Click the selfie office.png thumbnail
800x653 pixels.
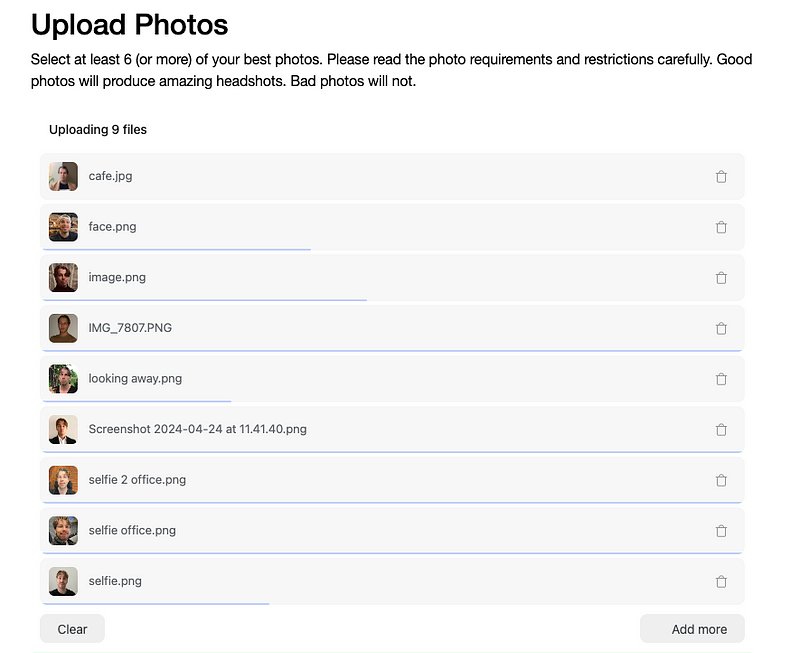tap(63, 531)
